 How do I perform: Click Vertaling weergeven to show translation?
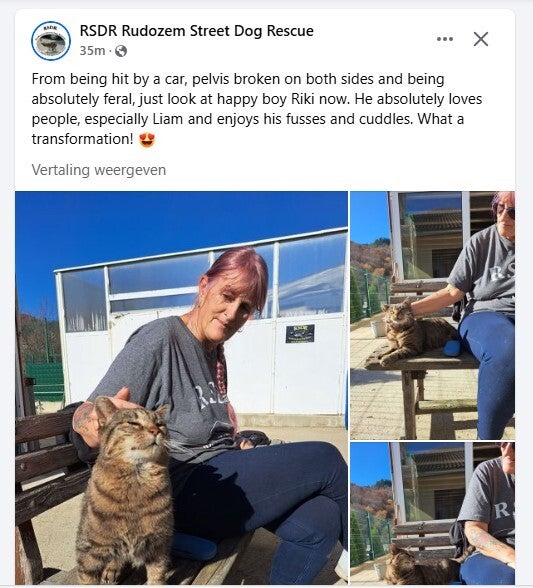pyautogui.click(x=99, y=170)
